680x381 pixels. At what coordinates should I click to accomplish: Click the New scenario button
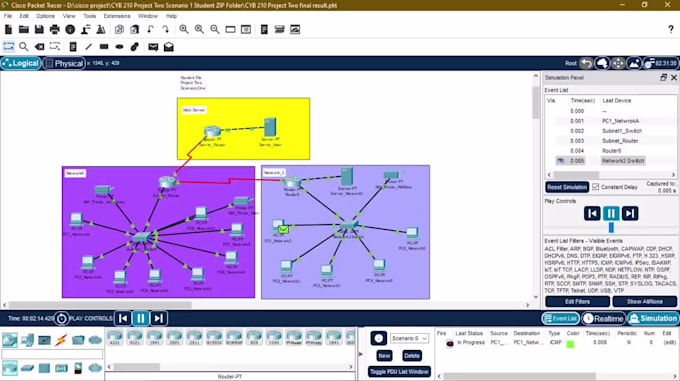point(384,356)
